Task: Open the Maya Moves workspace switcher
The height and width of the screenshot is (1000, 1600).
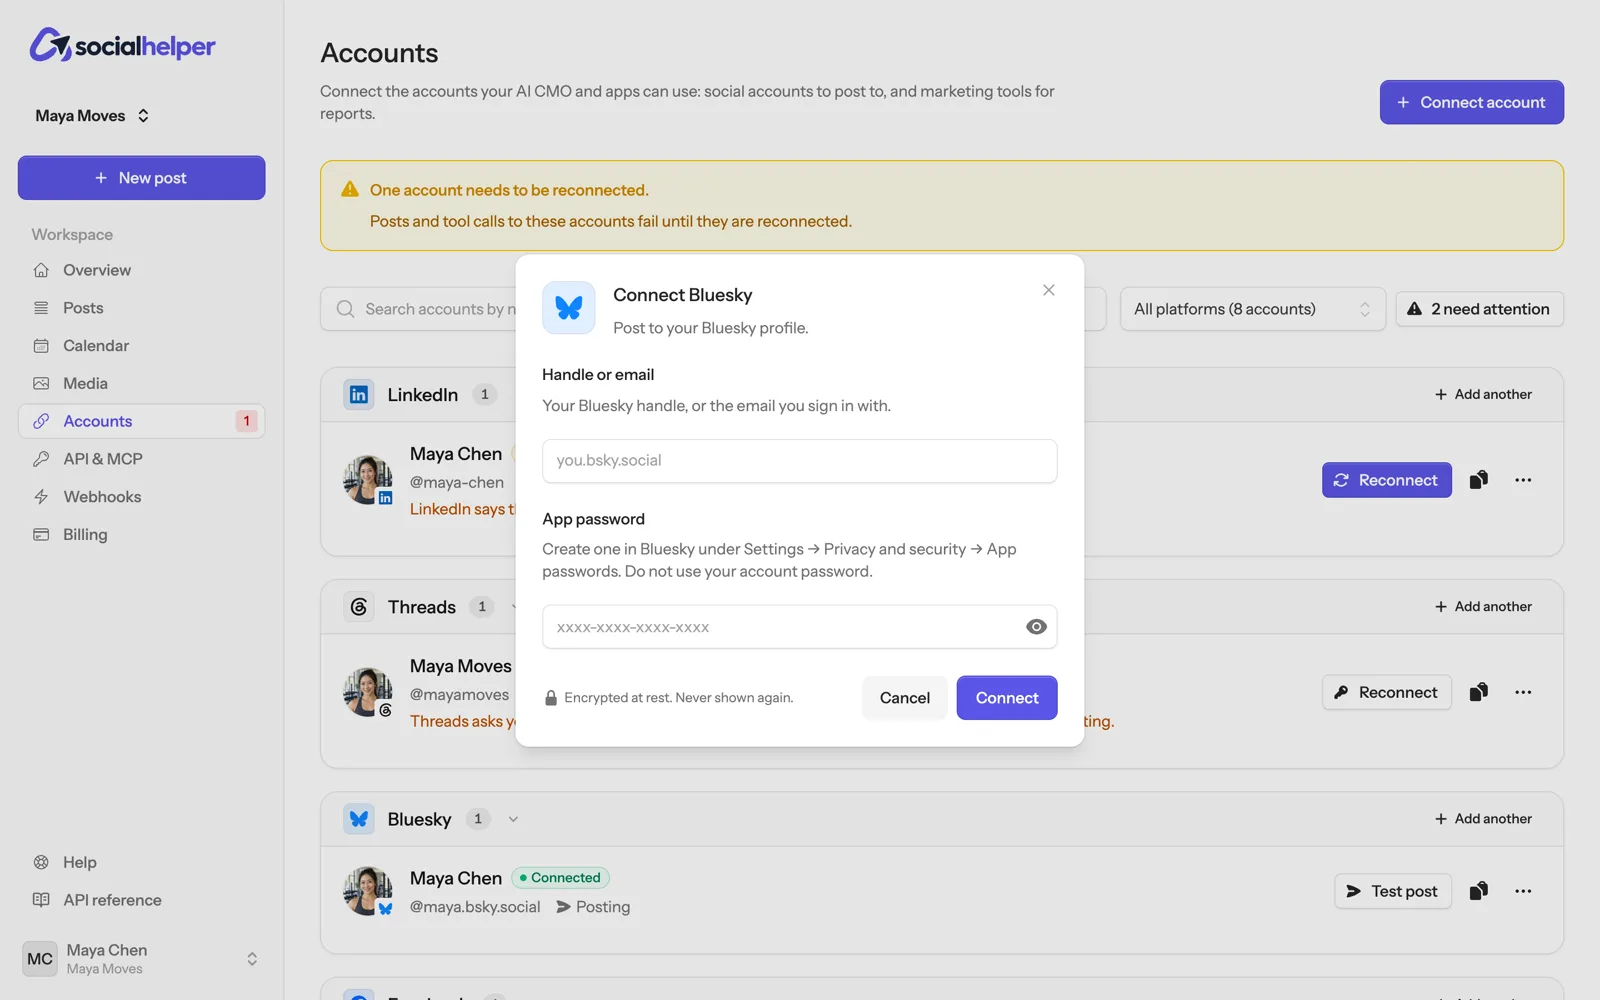Action: point(92,116)
